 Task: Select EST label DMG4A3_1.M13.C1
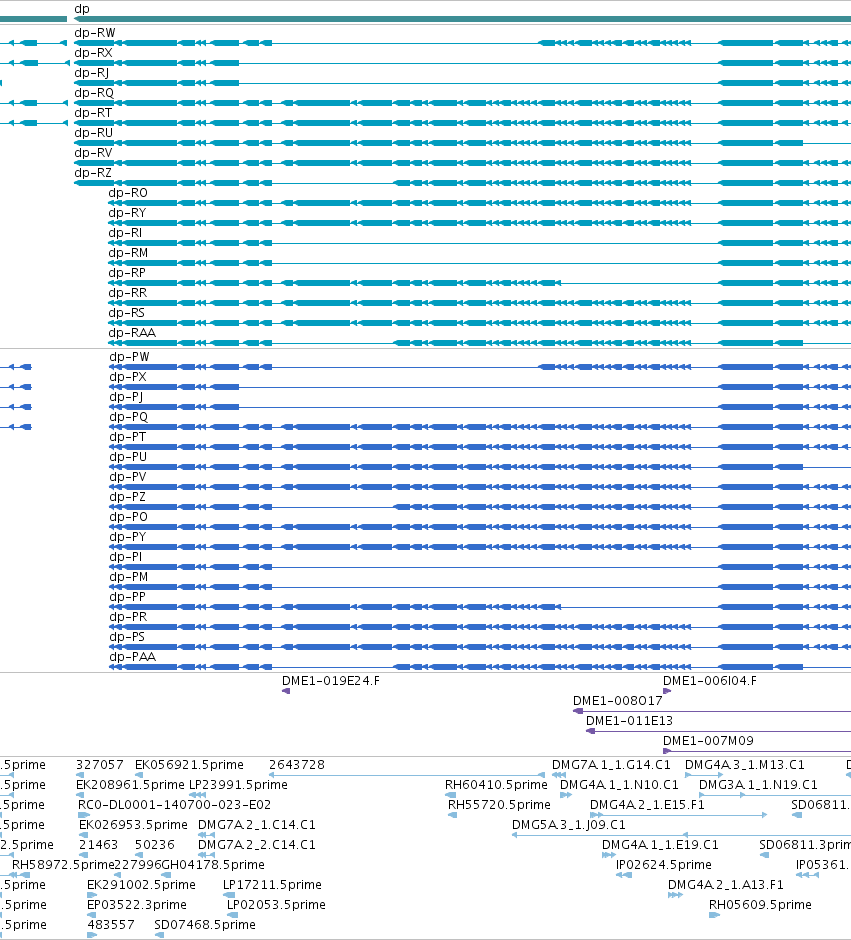click(745, 764)
